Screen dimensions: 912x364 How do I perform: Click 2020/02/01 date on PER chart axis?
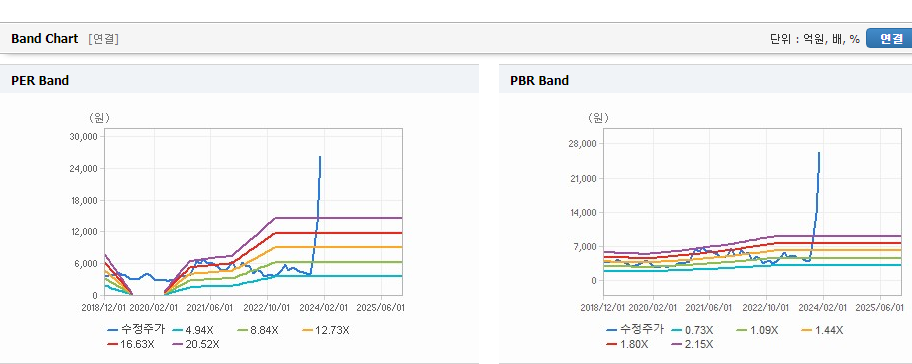pos(154,307)
